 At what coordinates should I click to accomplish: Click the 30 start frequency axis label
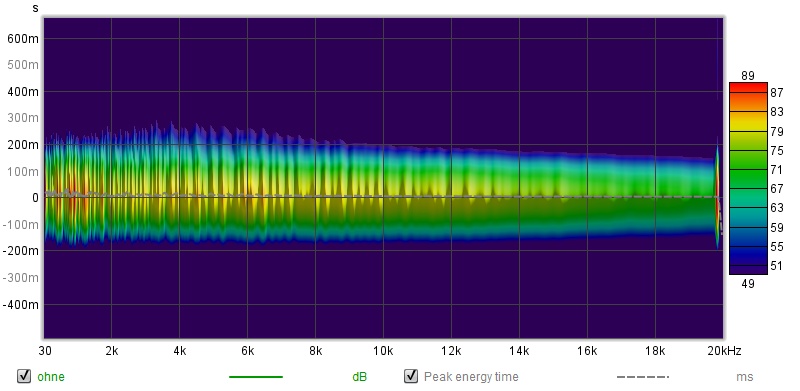pos(44,351)
